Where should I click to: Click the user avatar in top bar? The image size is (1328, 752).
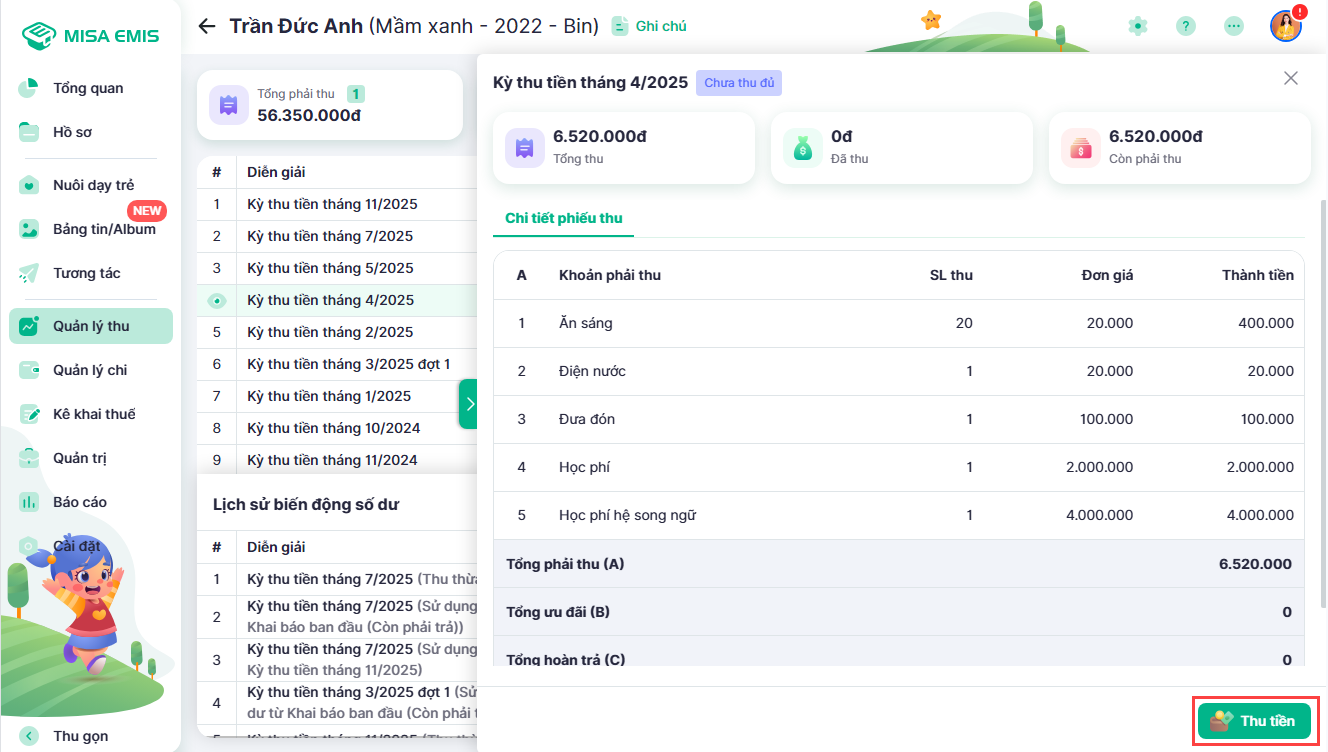[1285, 26]
